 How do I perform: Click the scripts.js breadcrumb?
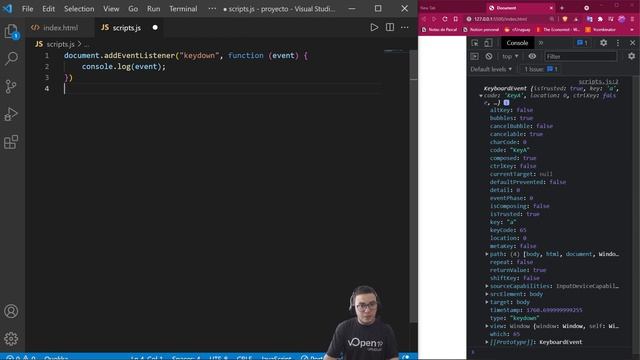click(60, 44)
